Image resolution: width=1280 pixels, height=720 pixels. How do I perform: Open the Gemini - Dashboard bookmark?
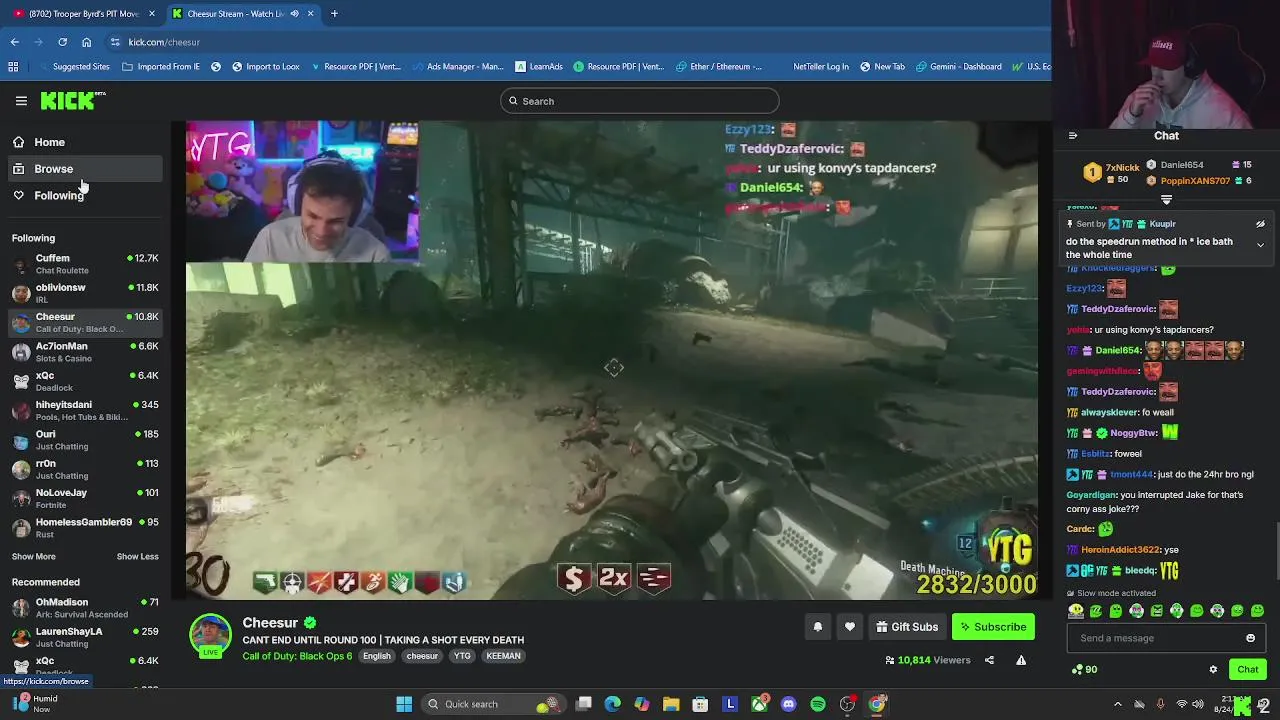click(x=957, y=67)
